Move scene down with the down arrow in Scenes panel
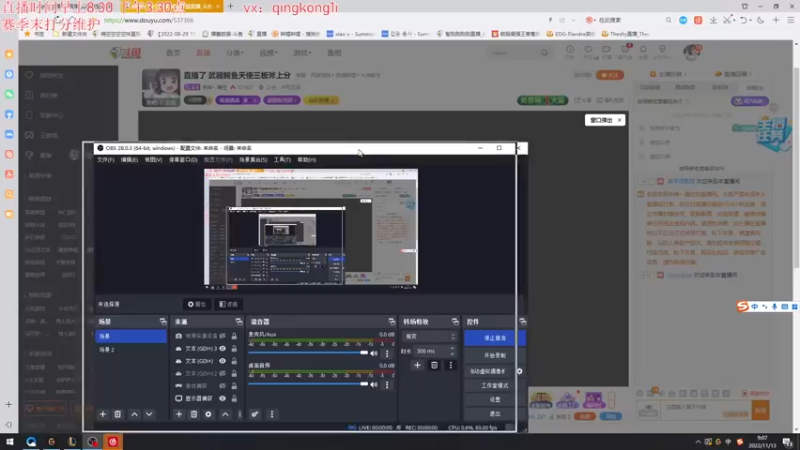Viewport: 800px width, 450px height. [x=149, y=414]
